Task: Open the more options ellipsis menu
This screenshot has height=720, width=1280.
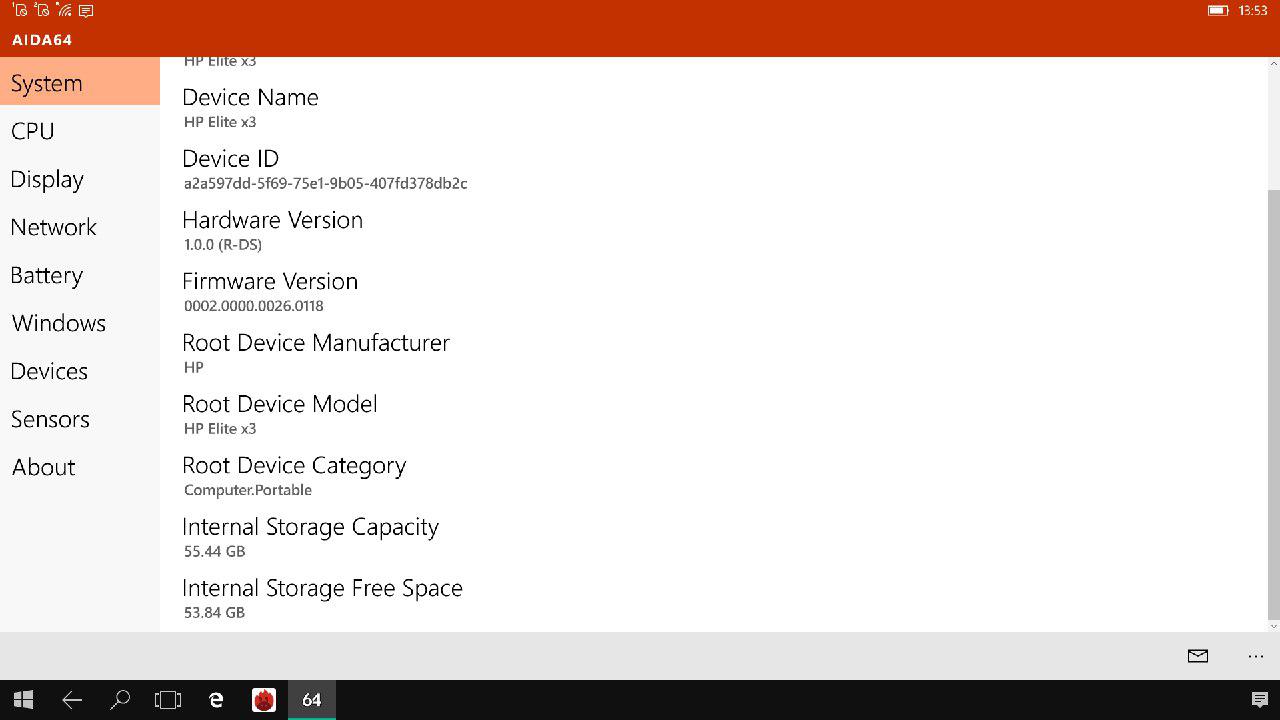Action: (1256, 656)
